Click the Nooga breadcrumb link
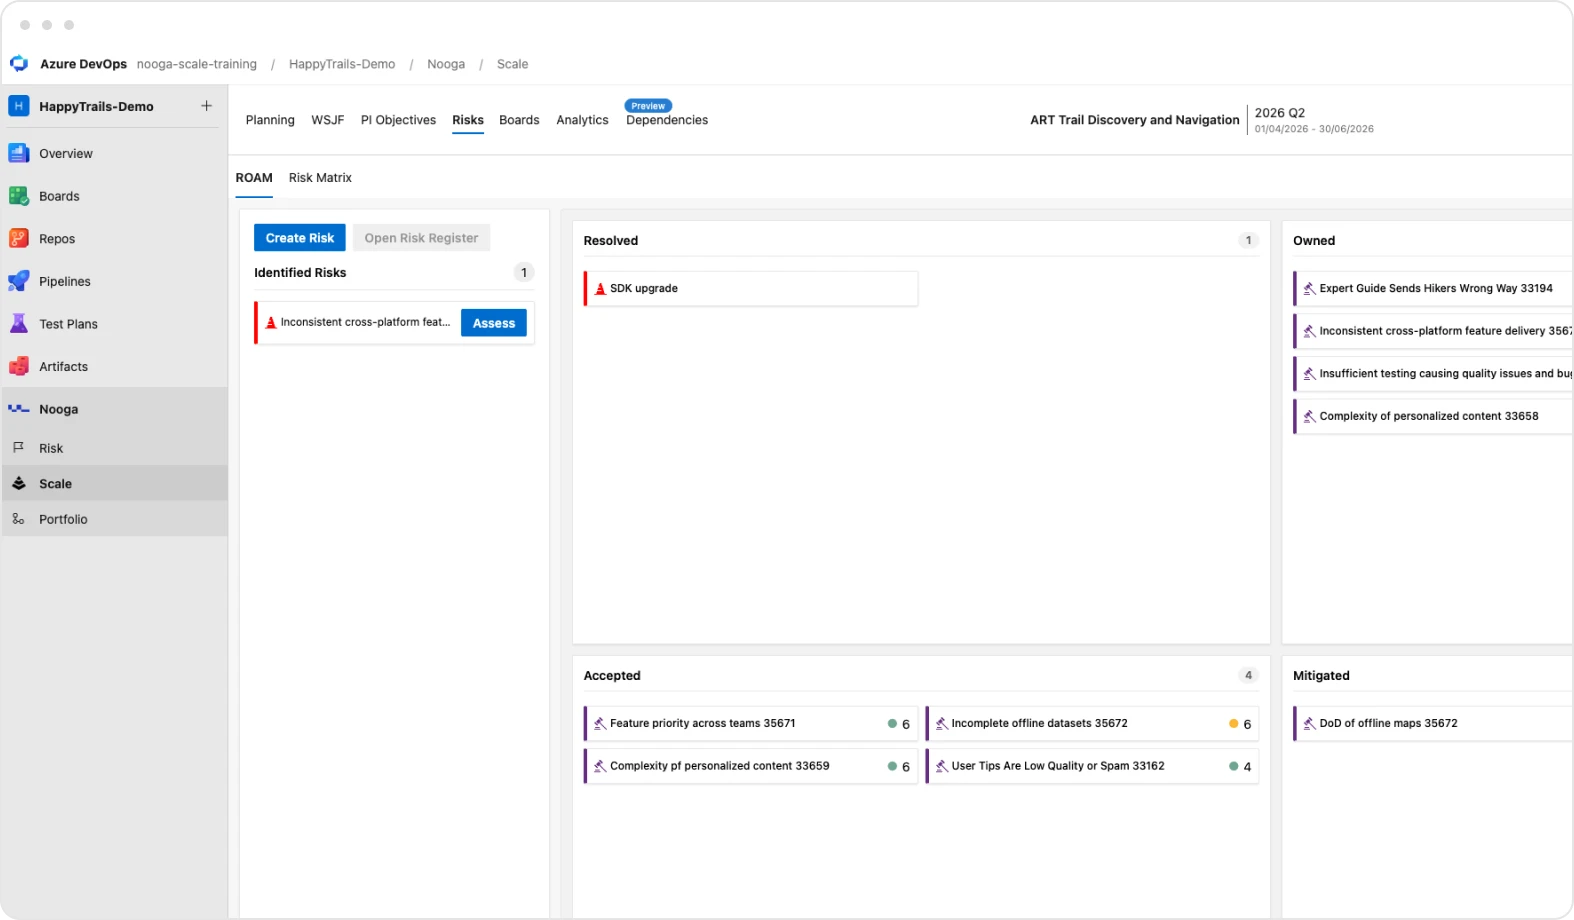The width and height of the screenshot is (1574, 920). pos(446,64)
